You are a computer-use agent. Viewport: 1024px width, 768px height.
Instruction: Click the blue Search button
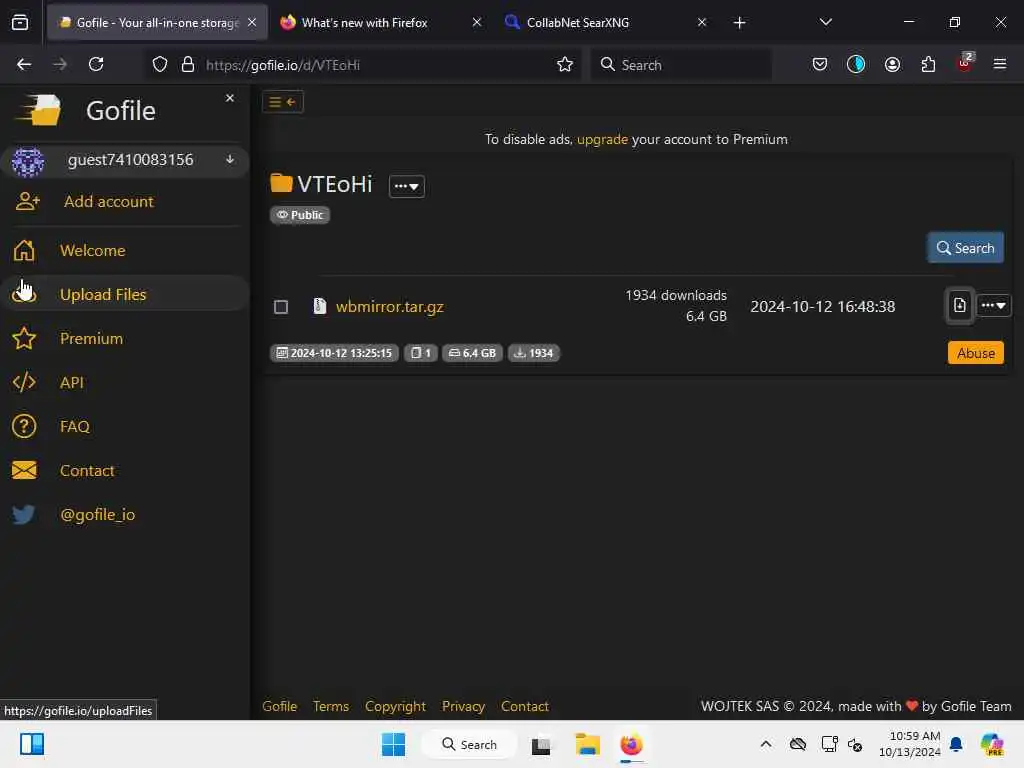pyautogui.click(x=965, y=248)
